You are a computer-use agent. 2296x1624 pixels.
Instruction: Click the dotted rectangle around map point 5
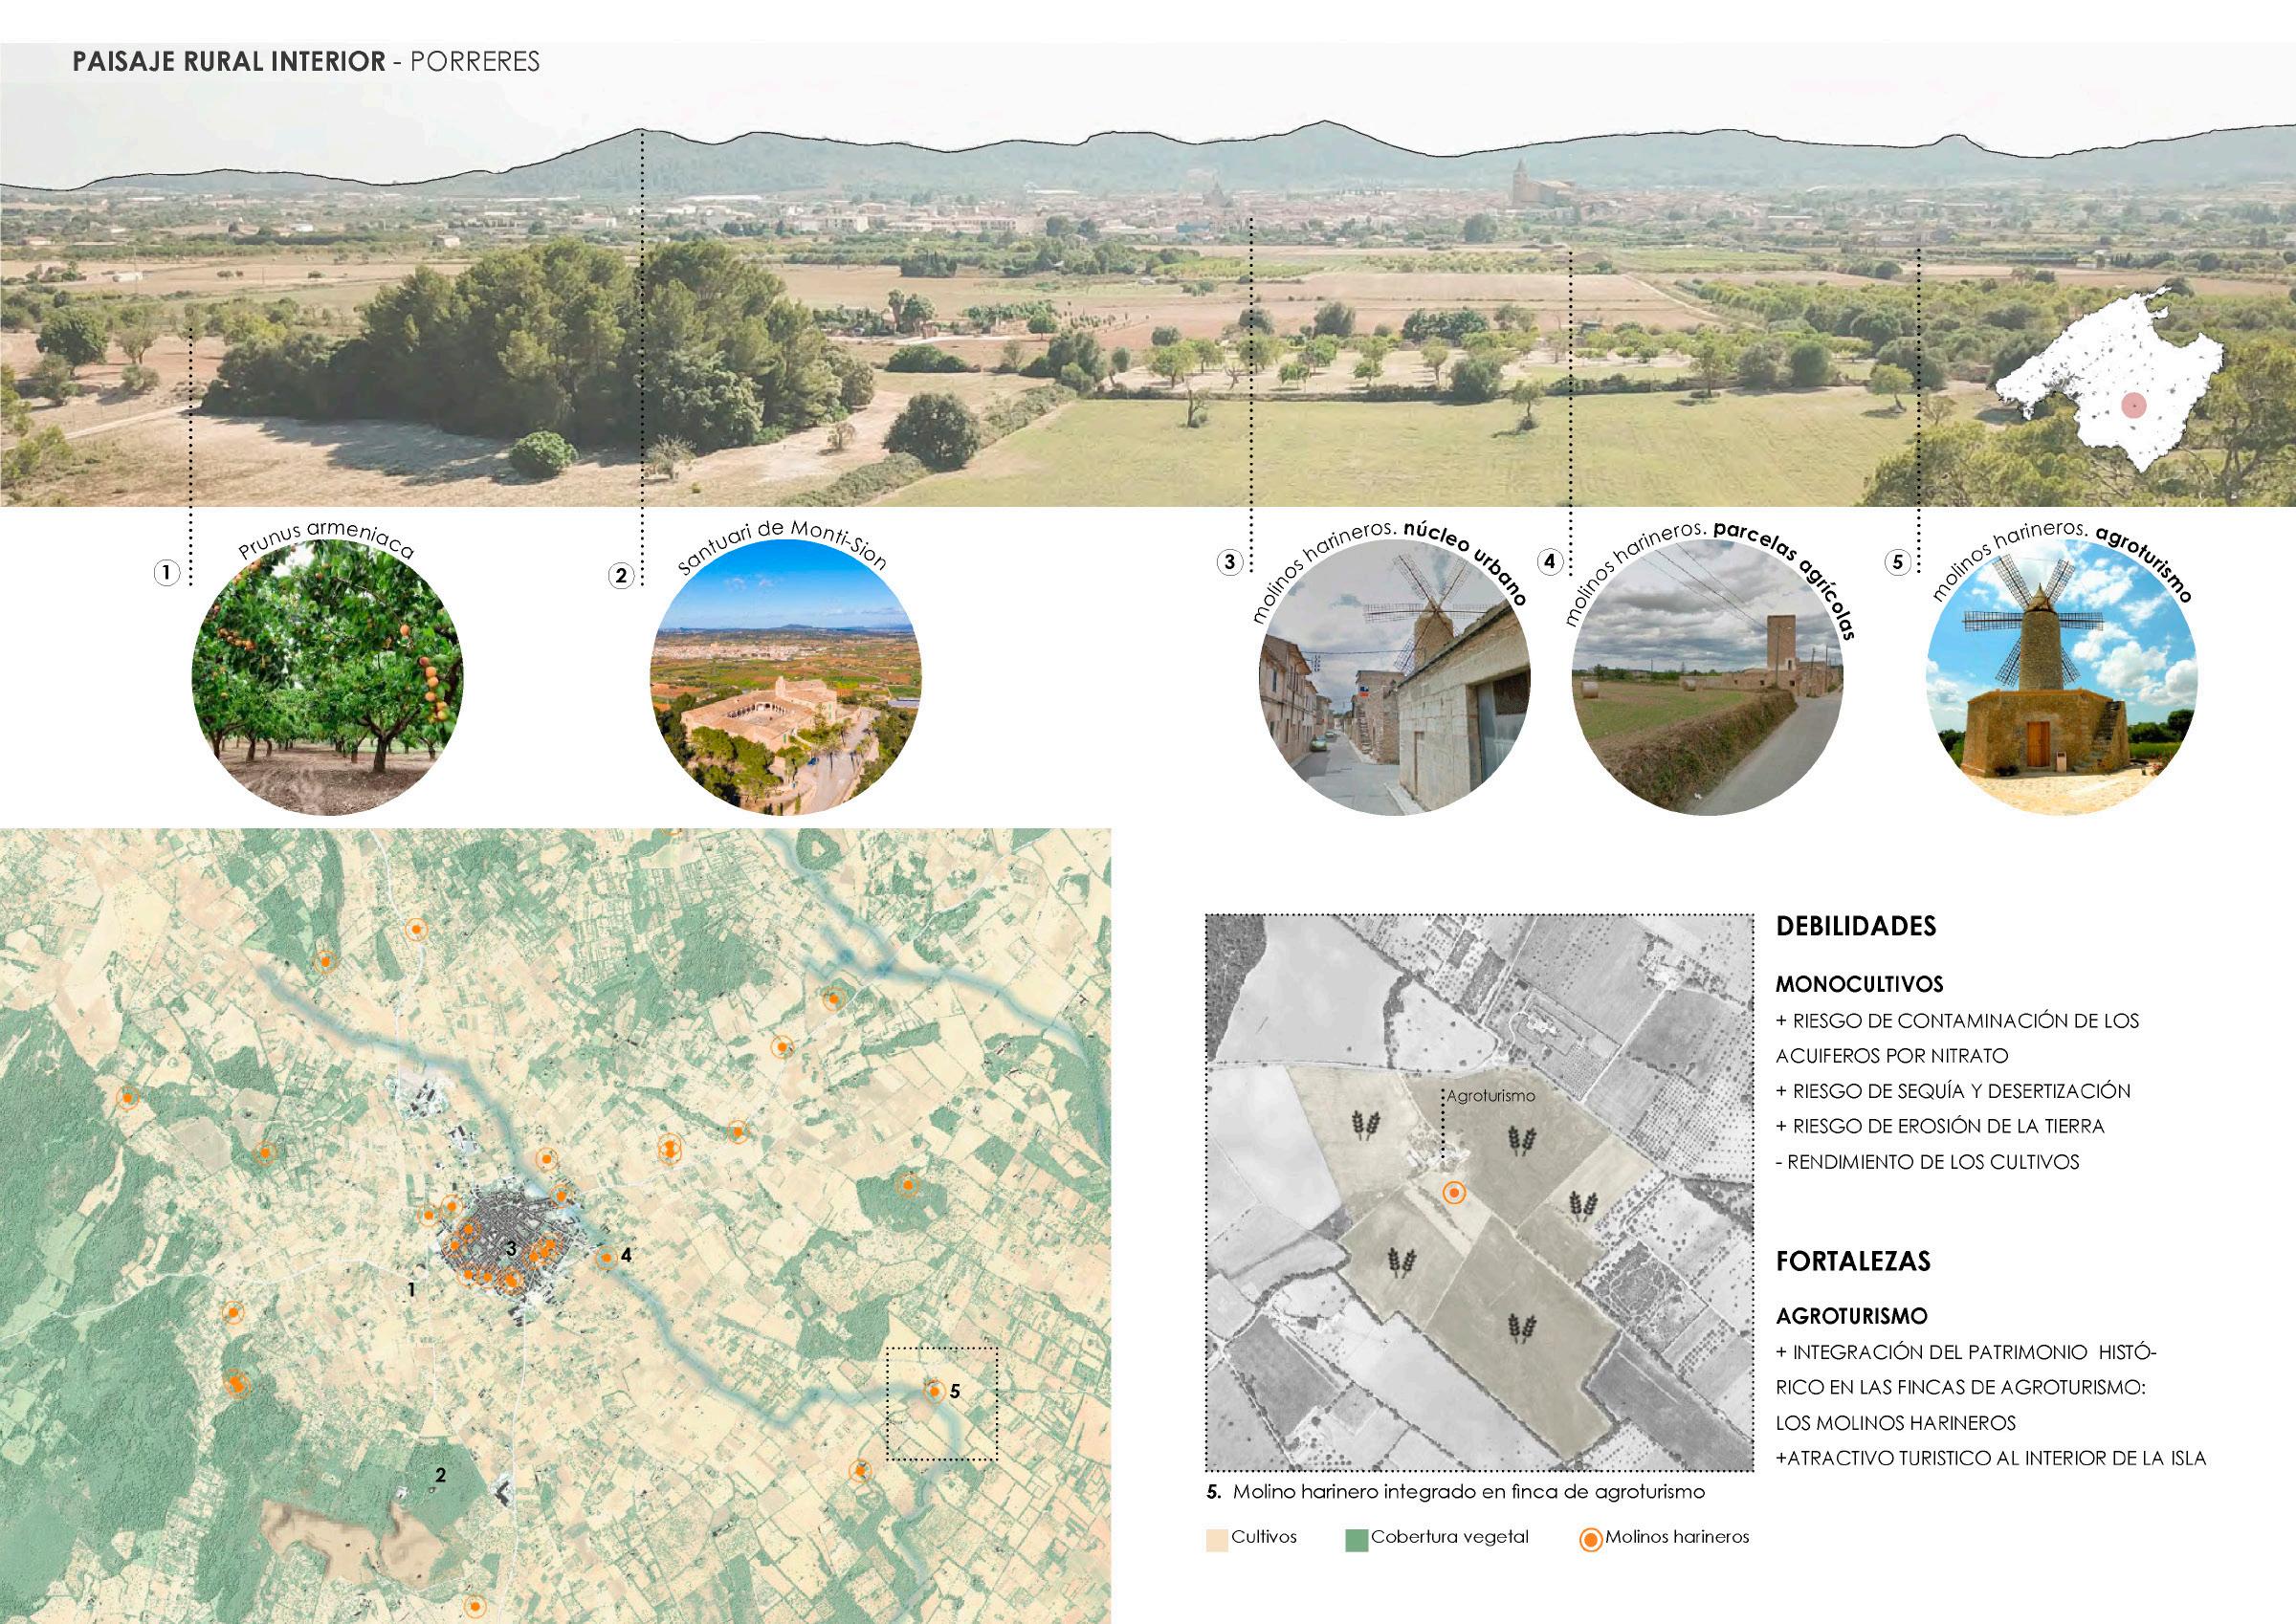pyautogui.click(x=942, y=1404)
